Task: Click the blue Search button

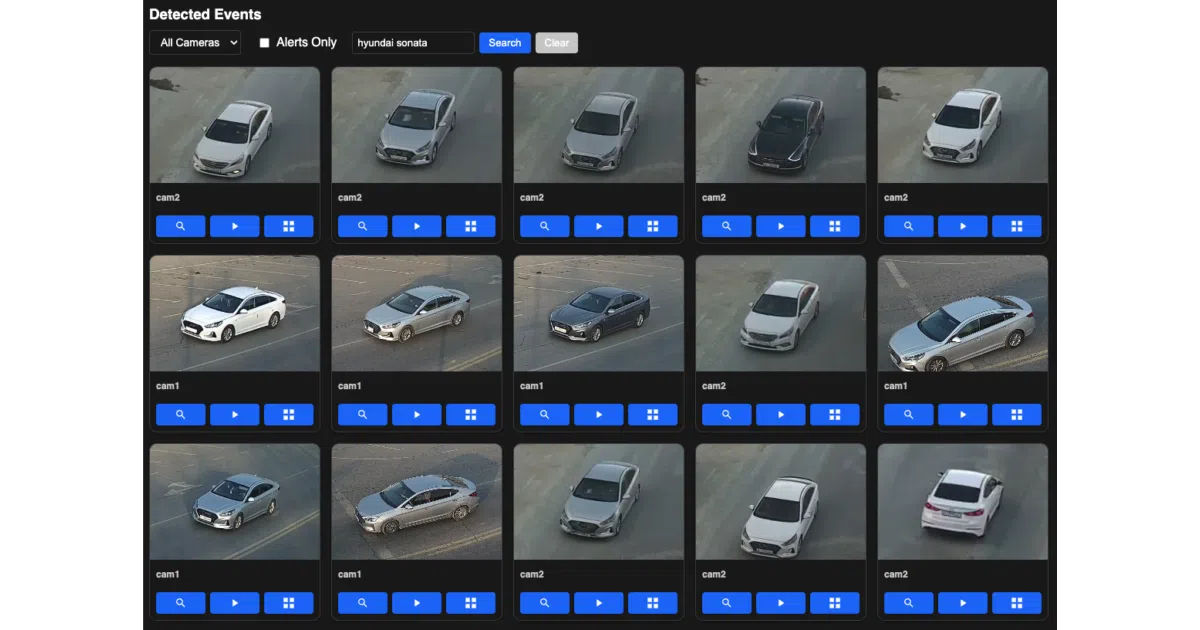Action: (x=505, y=43)
